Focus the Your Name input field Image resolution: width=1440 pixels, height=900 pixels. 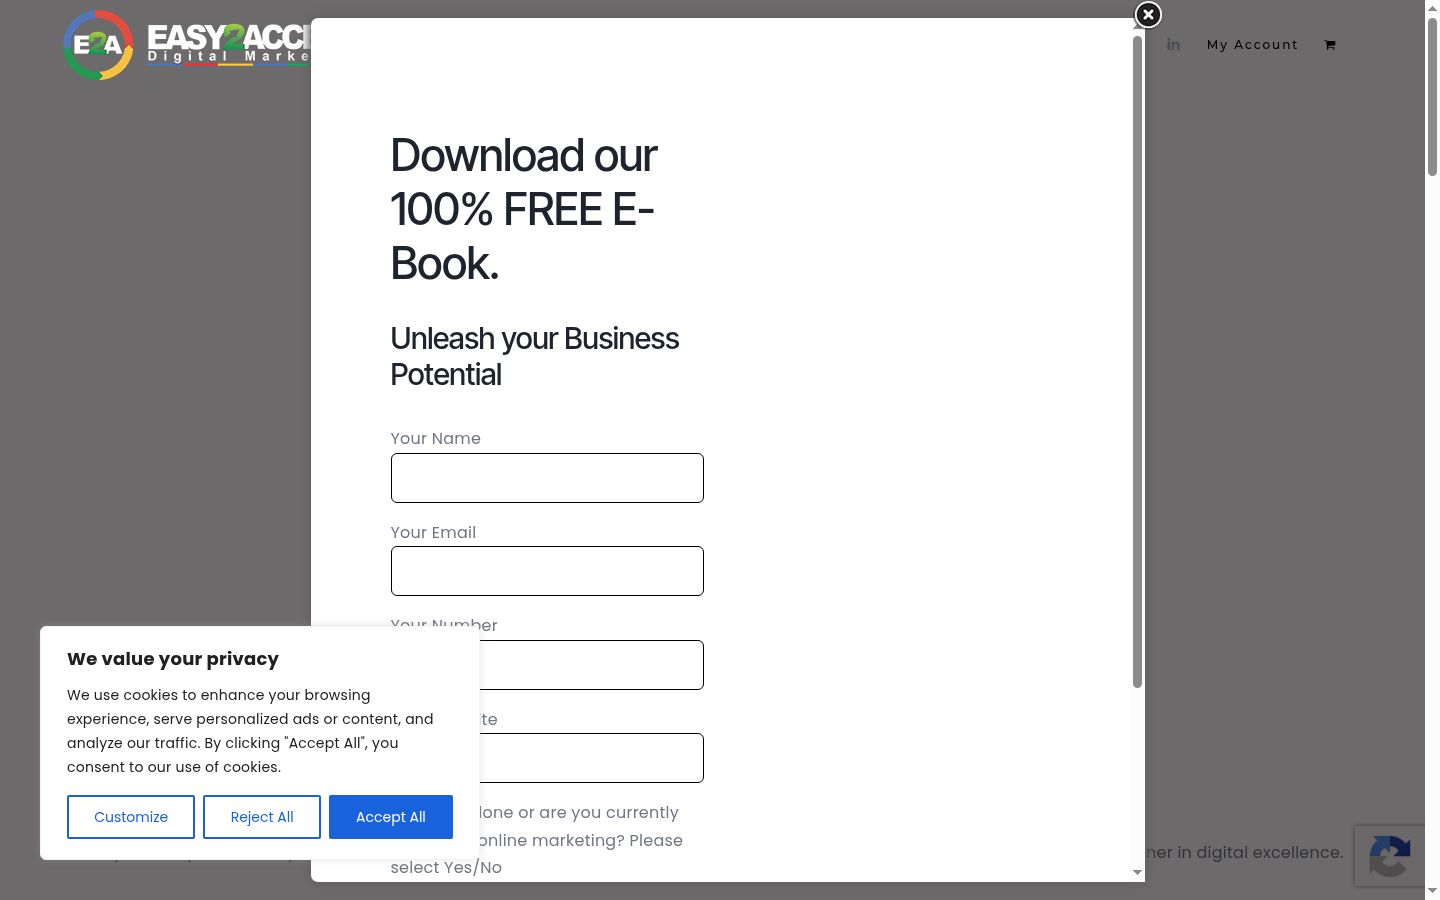(x=547, y=478)
